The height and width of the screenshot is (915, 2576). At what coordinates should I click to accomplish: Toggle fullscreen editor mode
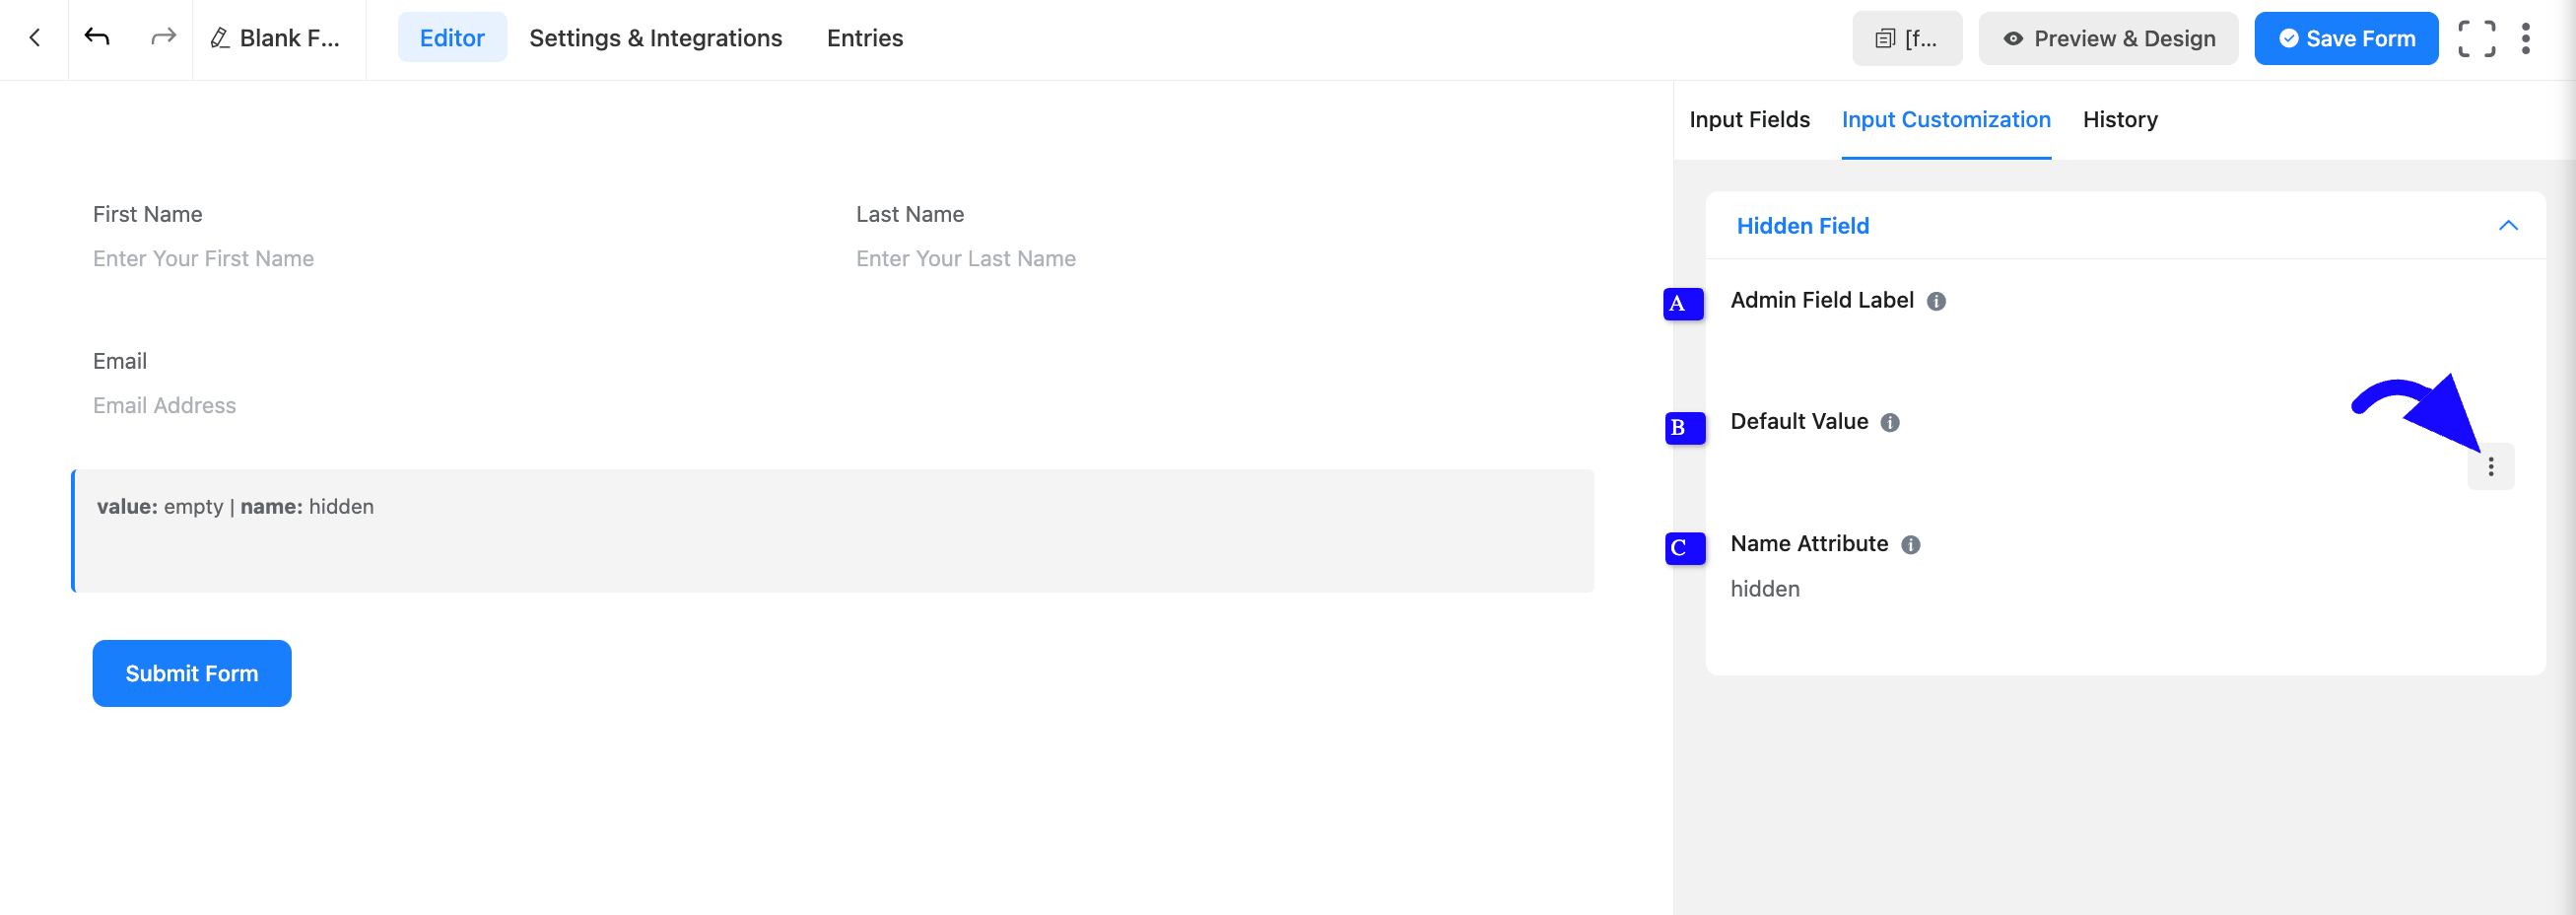click(x=2477, y=39)
